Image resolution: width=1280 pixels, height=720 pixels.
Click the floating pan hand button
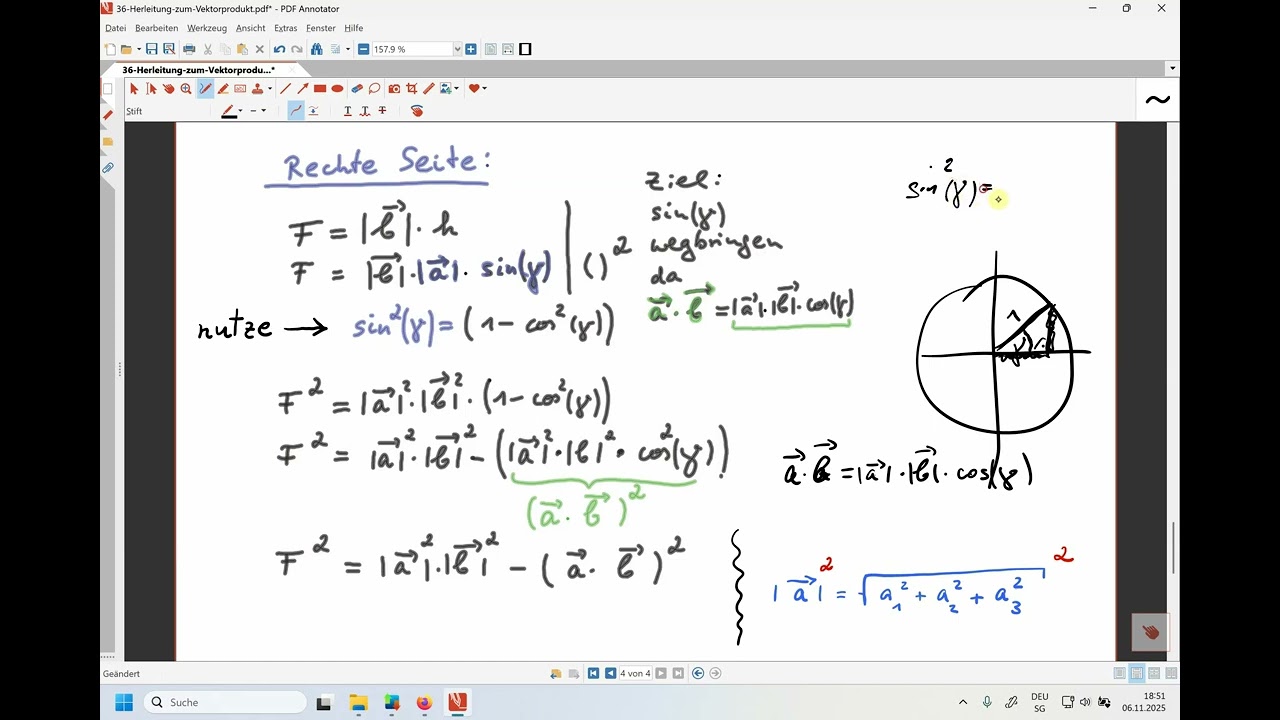coord(1150,632)
